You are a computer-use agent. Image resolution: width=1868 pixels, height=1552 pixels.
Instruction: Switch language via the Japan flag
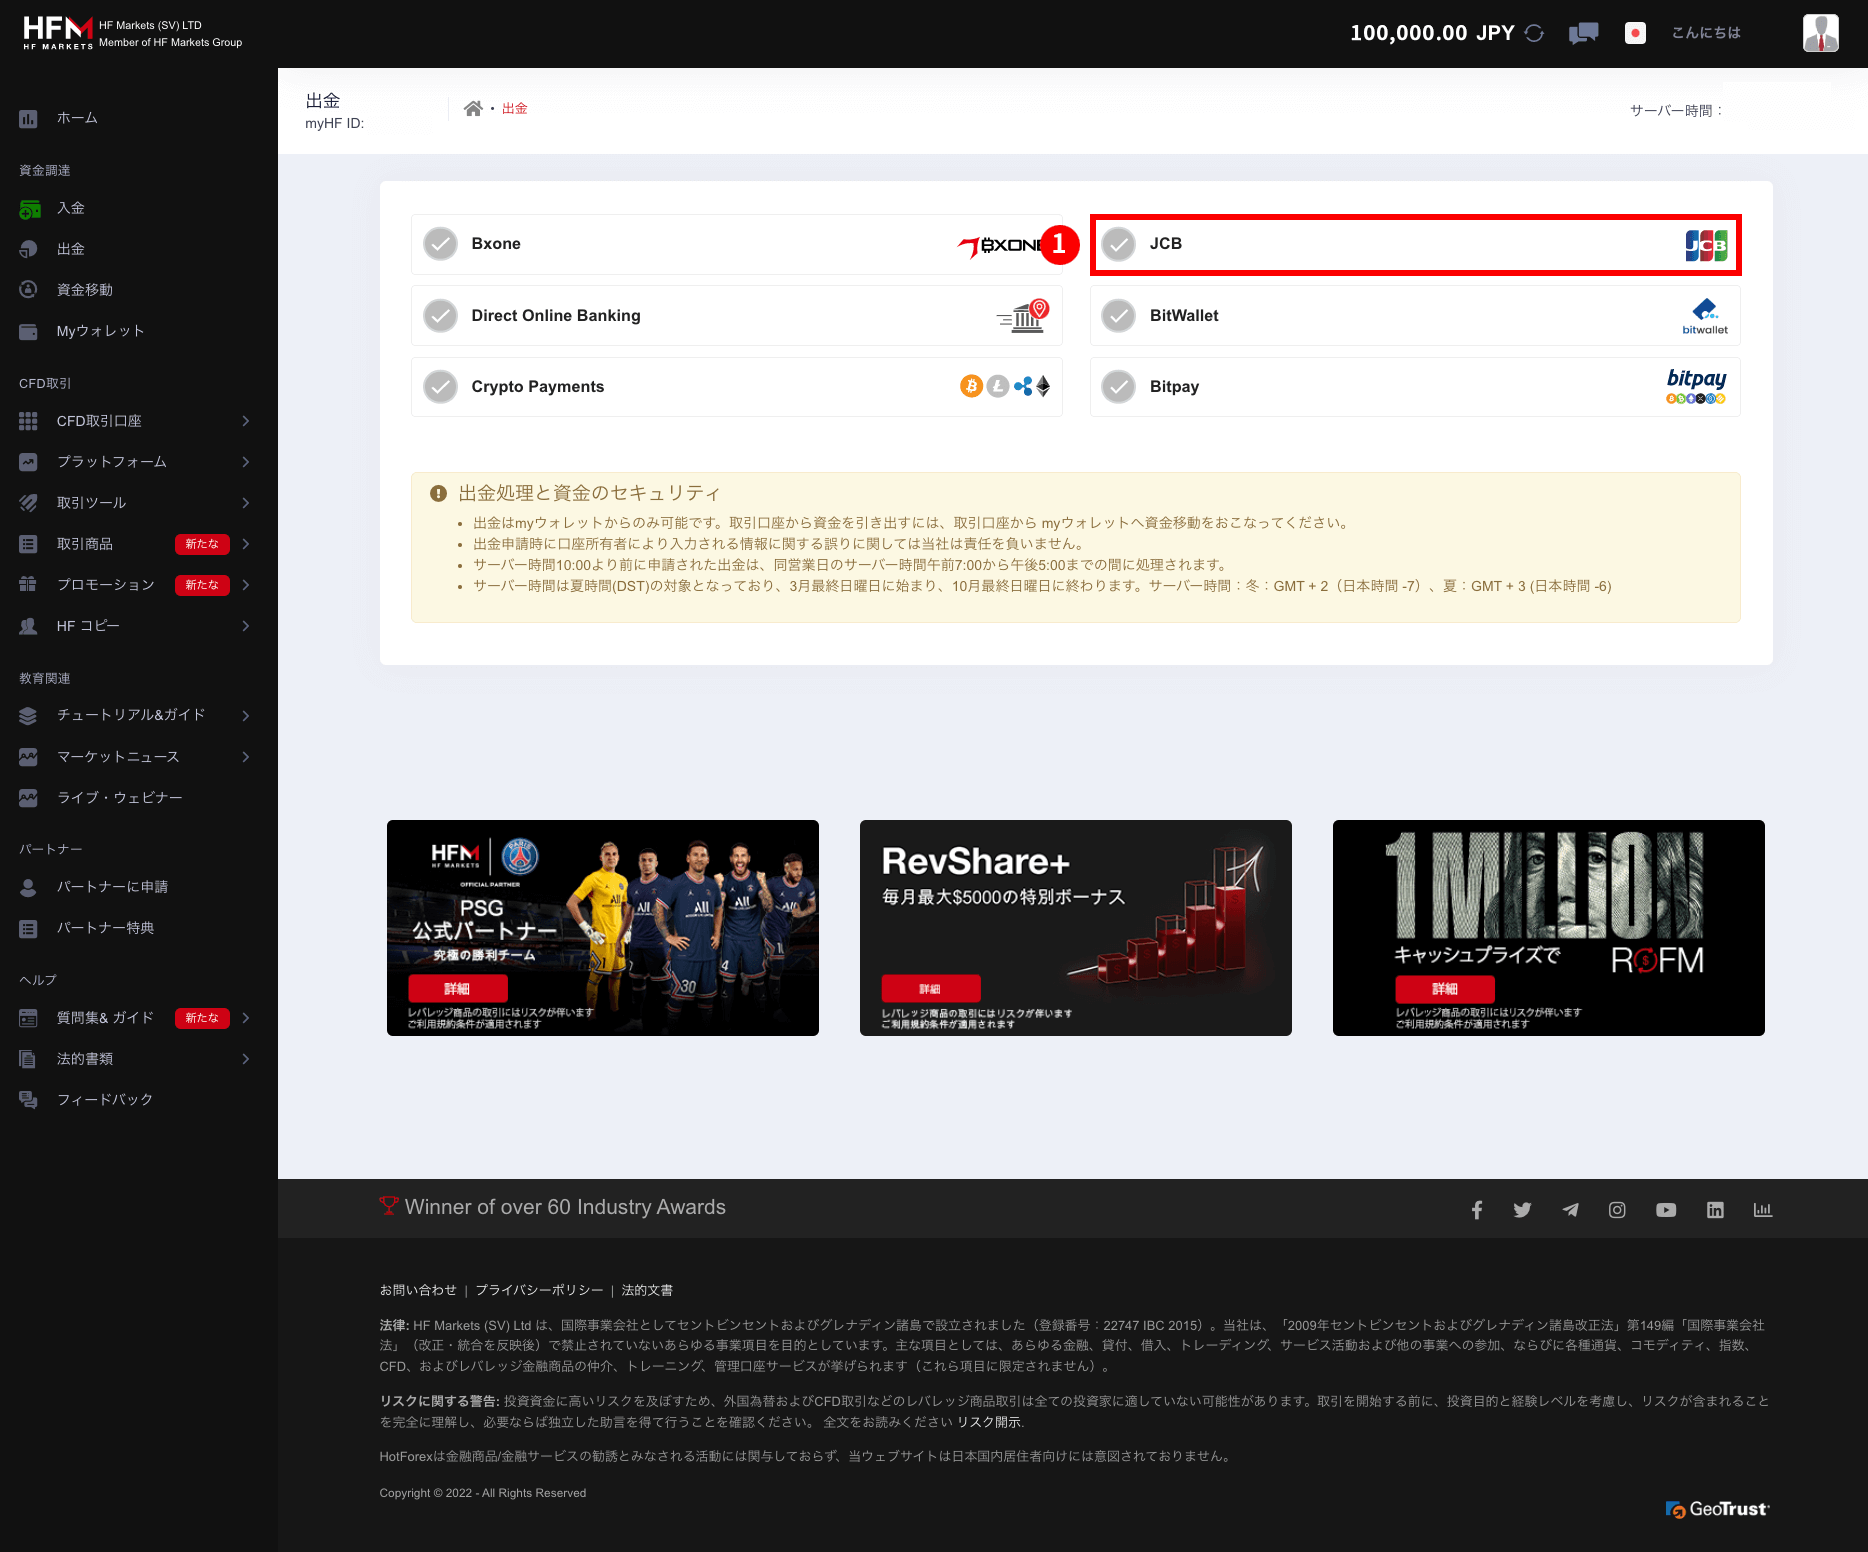pyautogui.click(x=1635, y=32)
